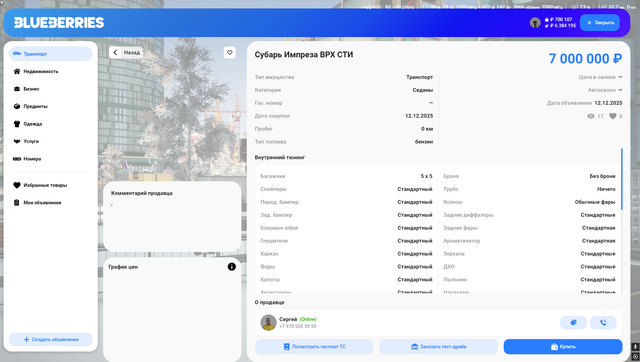Click seller Сергей avatar
Image resolution: width=640 pixels, height=362 pixels.
coord(269,323)
